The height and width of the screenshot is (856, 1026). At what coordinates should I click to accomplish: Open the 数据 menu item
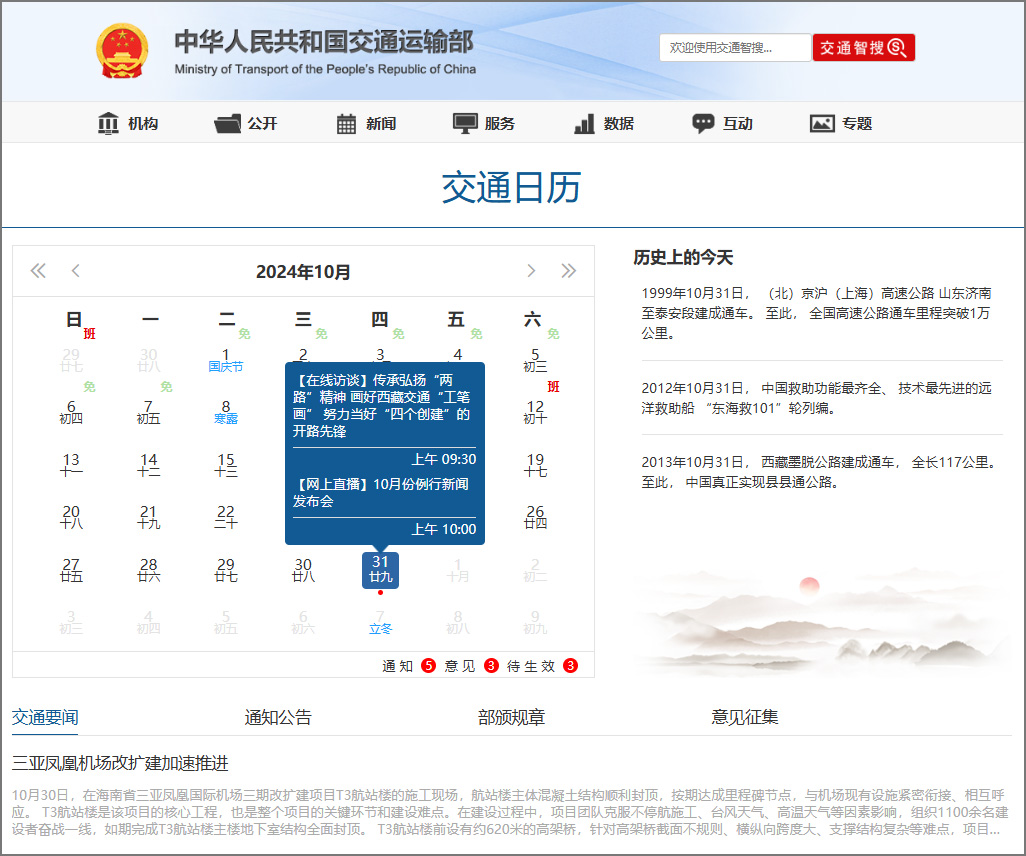[x=619, y=123]
